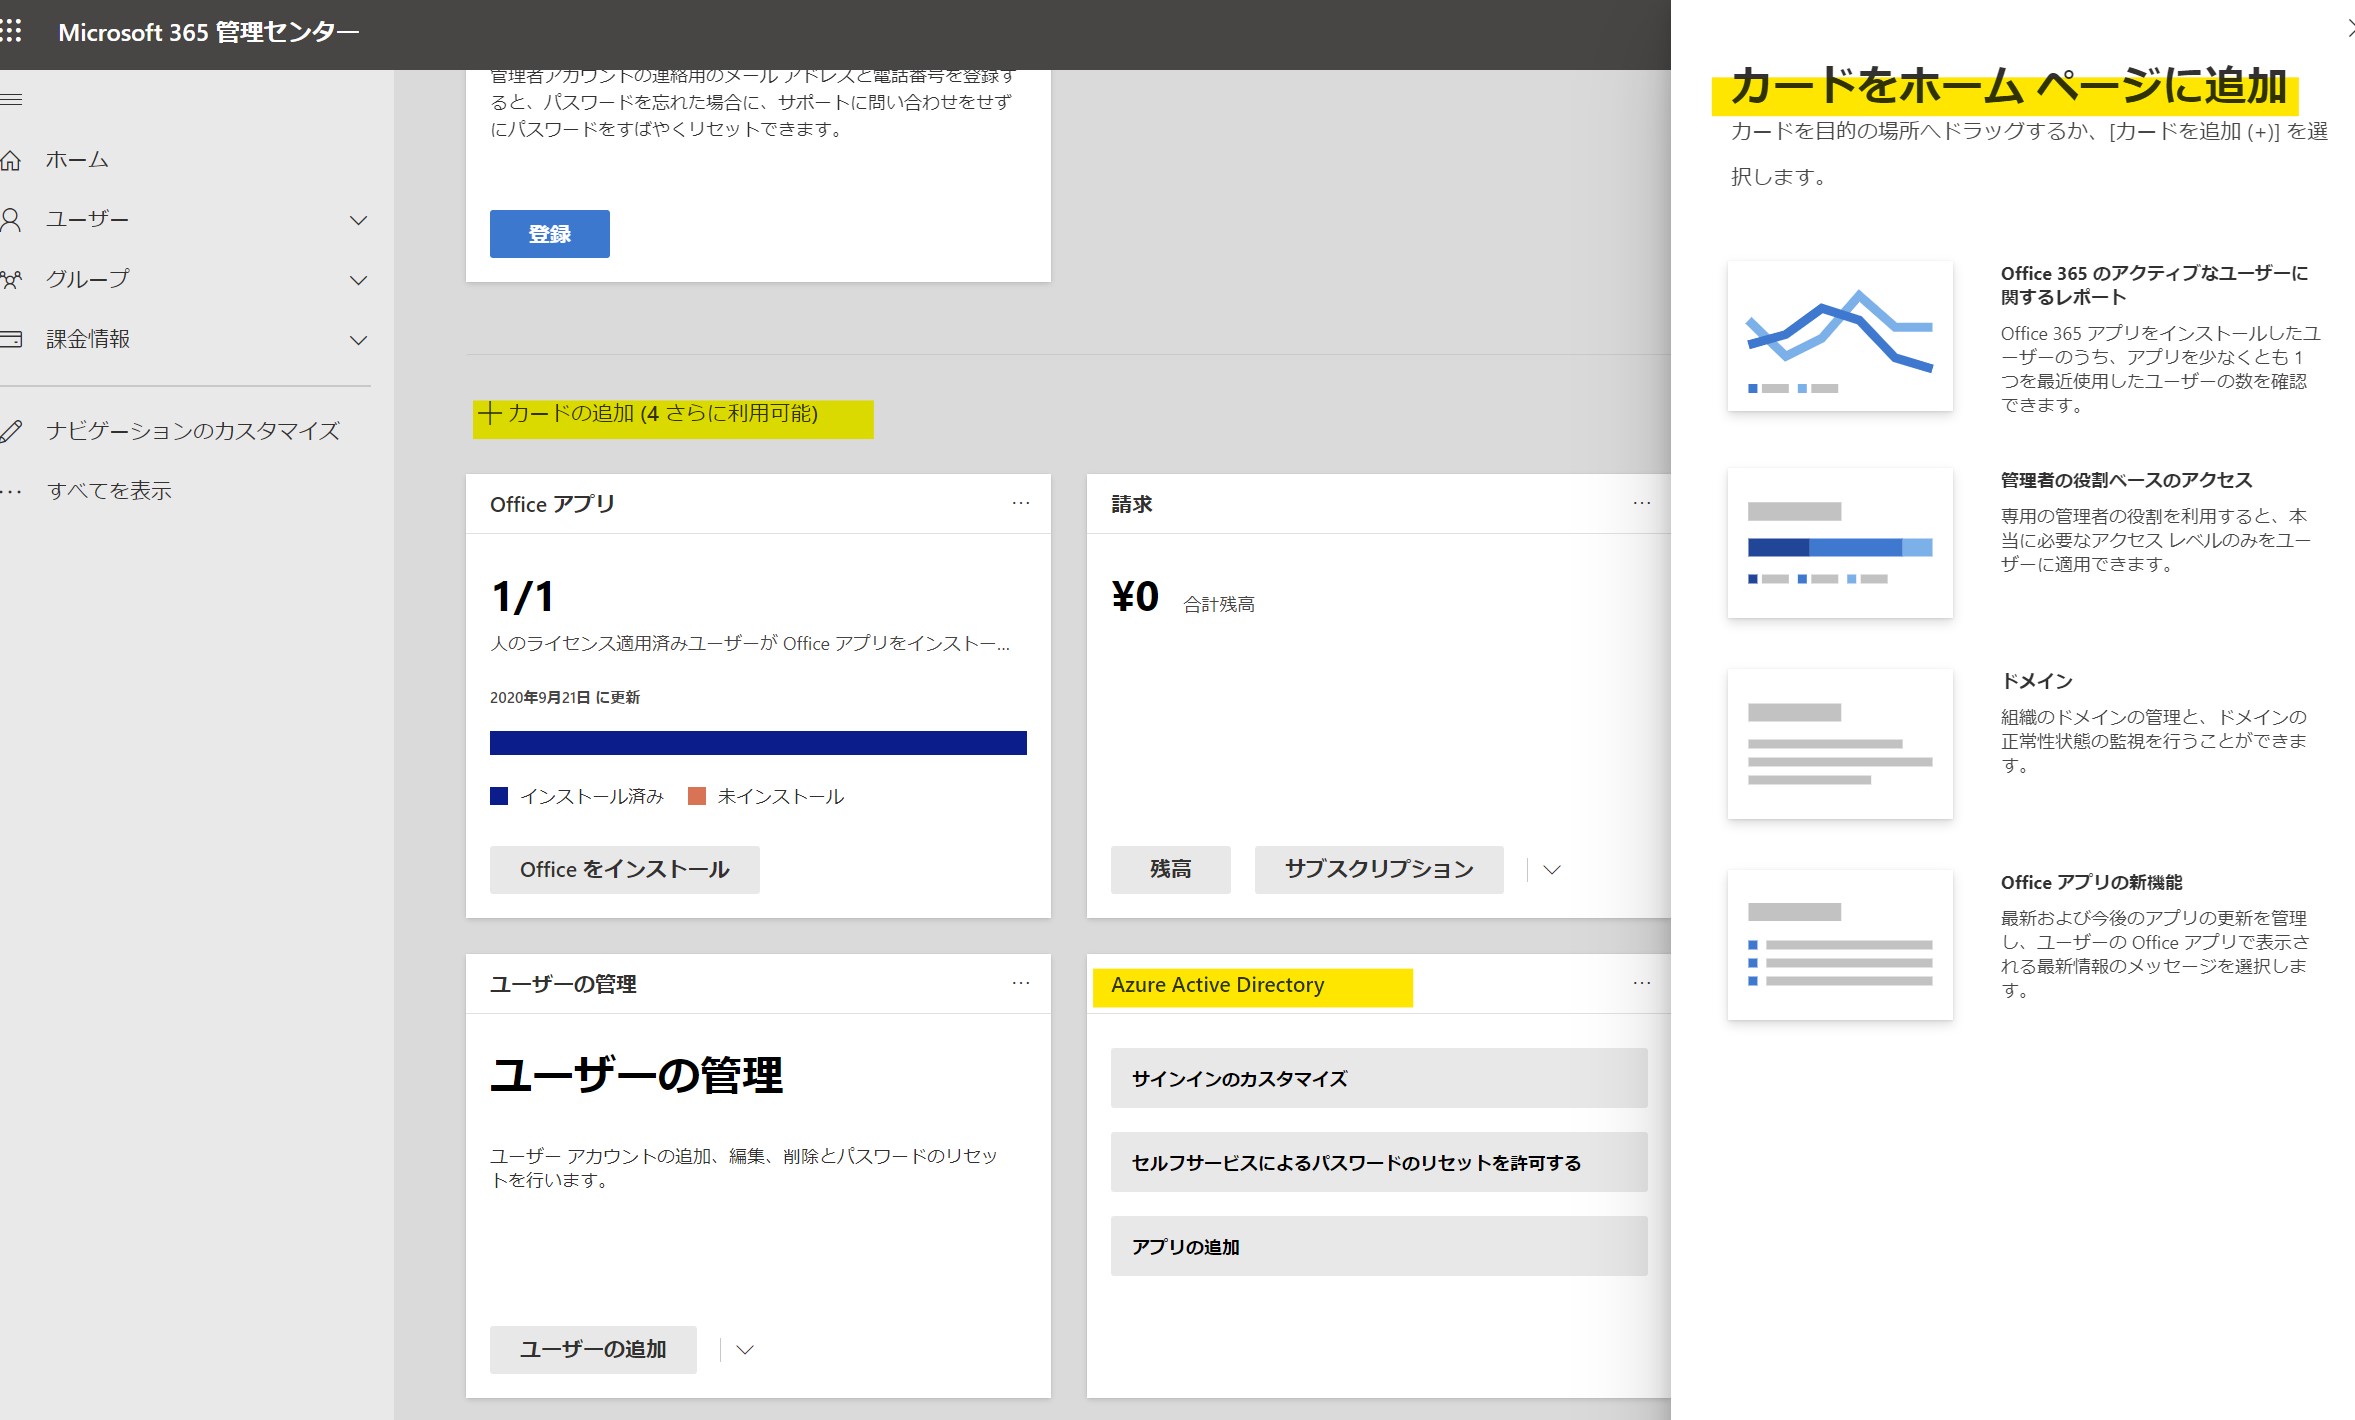
Task: Click the 2020年9月21日 に更新 date text
Action: pos(565,697)
